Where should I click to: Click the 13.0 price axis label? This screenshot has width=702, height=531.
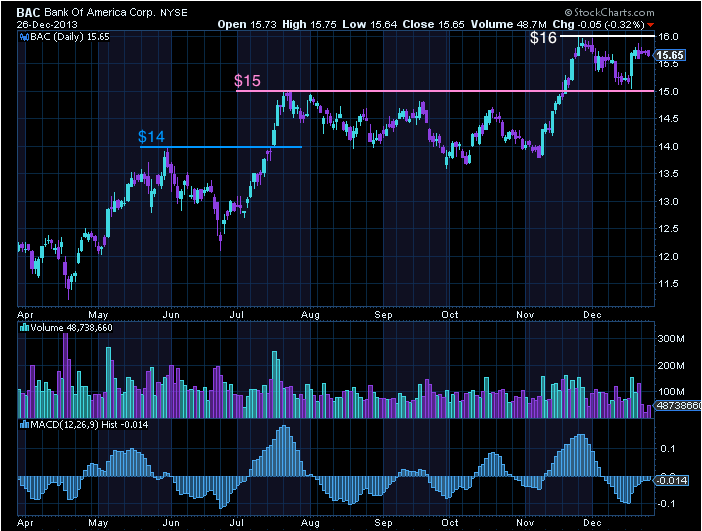(668, 201)
